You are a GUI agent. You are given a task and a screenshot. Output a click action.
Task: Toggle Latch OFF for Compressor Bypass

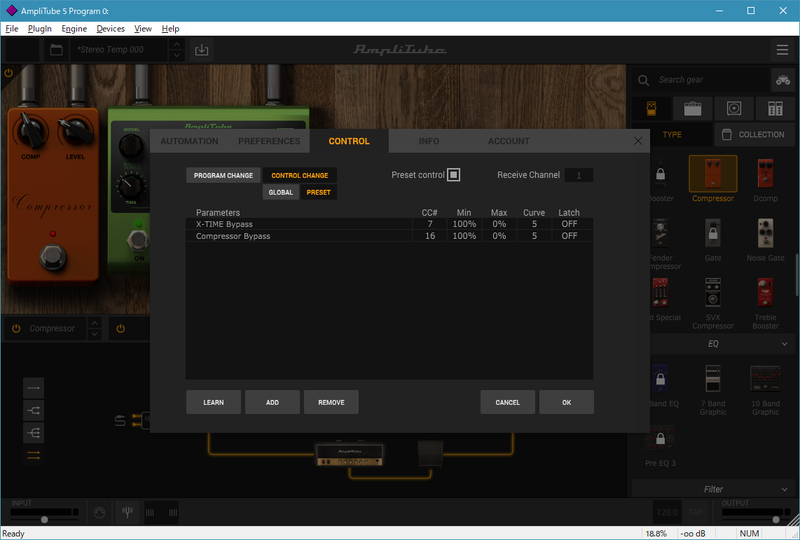click(x=569, y=236)
